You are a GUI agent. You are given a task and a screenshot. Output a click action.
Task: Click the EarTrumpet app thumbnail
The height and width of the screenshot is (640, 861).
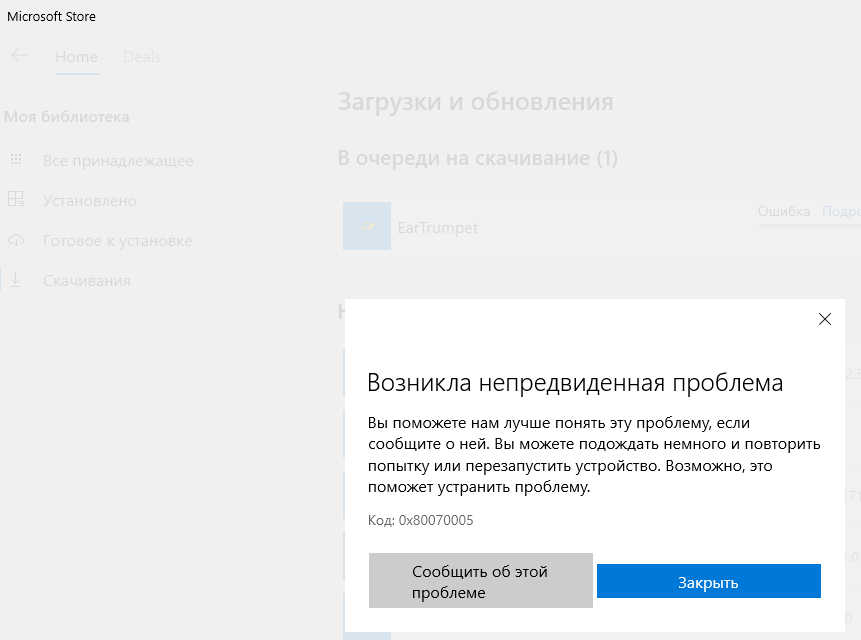click(367, 226)
